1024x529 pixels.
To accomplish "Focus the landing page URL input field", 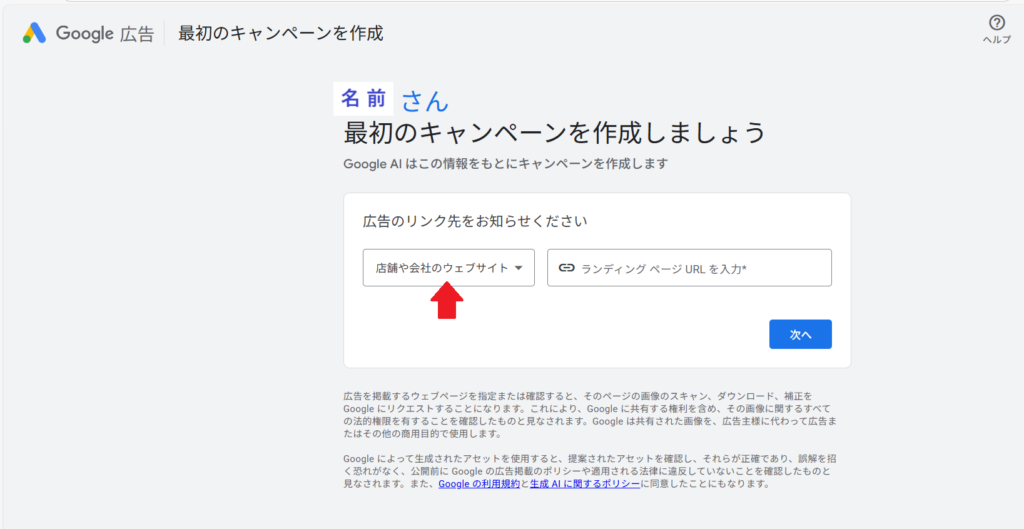I will (689, 268).
